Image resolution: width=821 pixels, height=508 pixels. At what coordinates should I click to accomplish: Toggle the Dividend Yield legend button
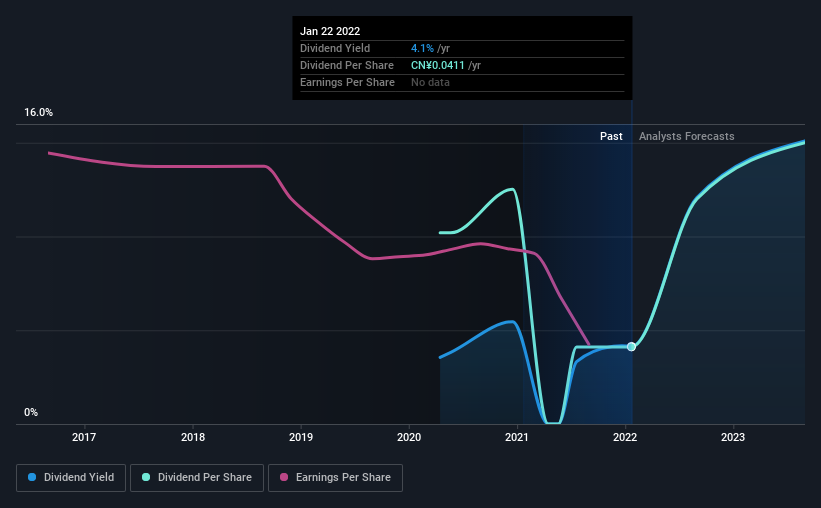click(71, 478)
